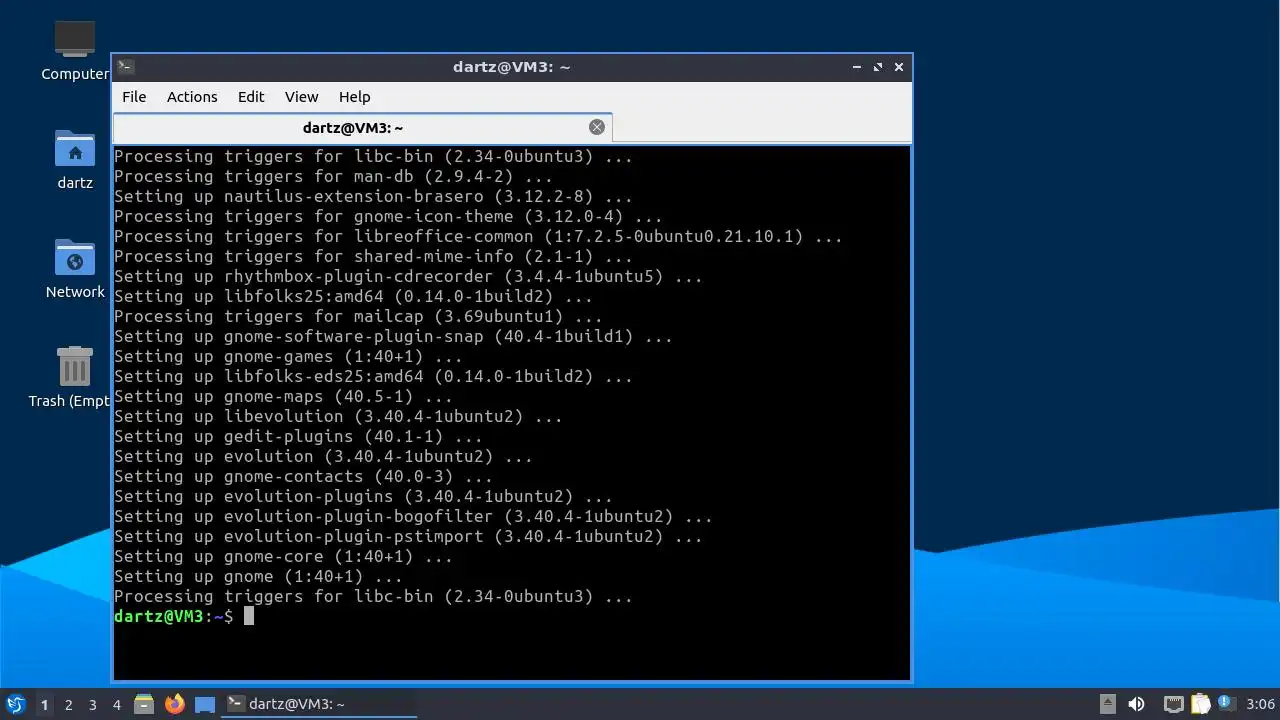The image size is (1280, 720).
Task: Switch to workspace 4
Action: pyautogui.click(x=117, y=705)
